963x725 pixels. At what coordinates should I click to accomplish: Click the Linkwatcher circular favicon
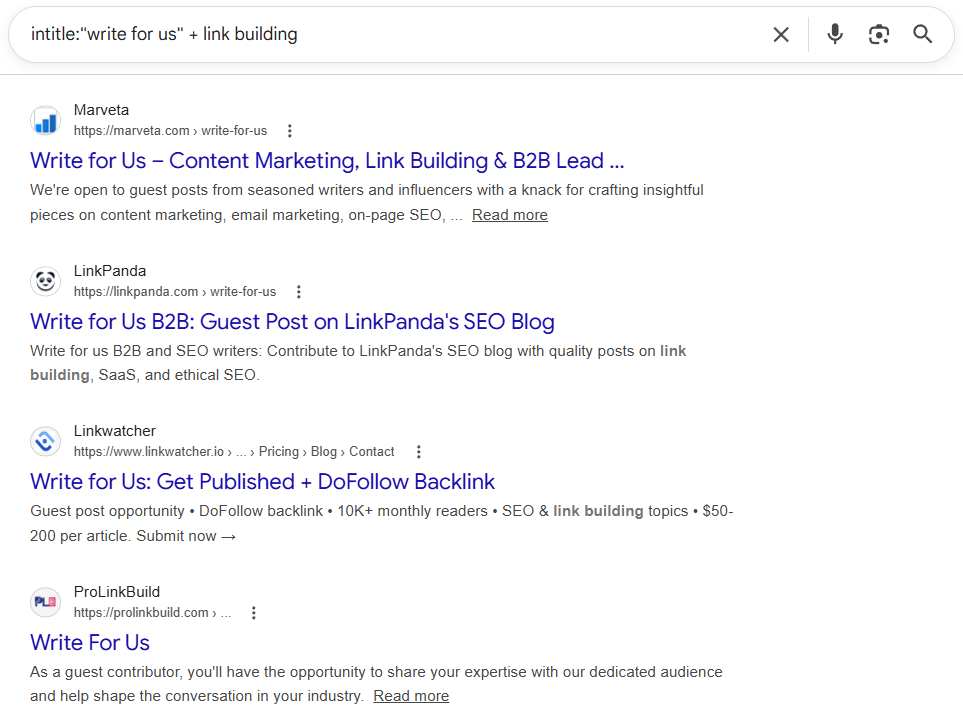[45, 441]
